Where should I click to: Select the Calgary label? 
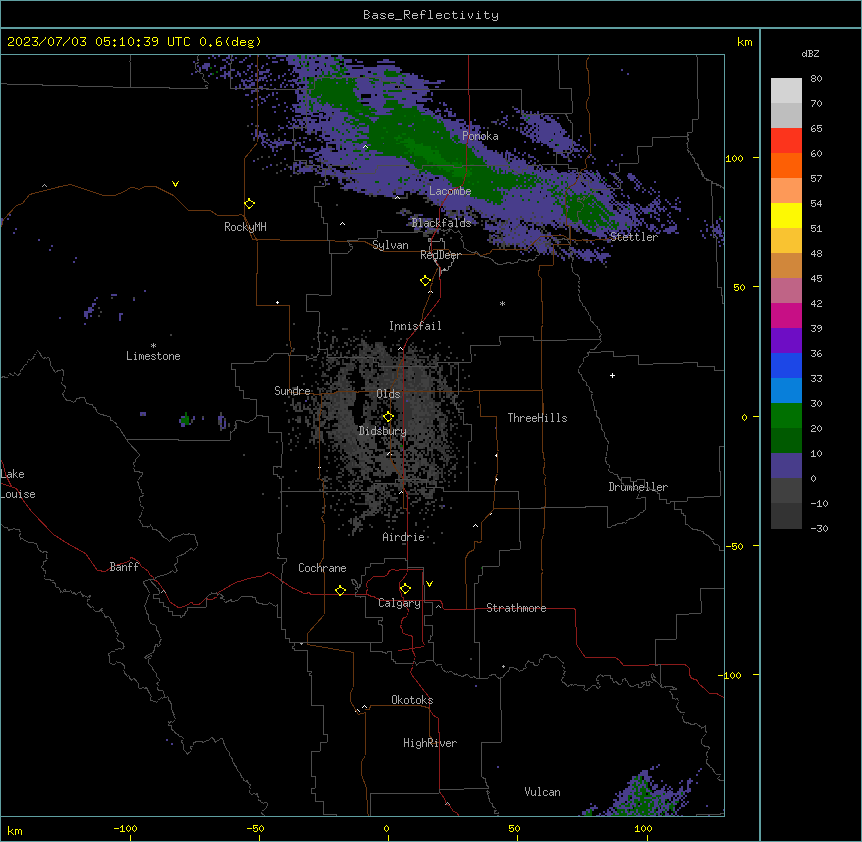399,603
